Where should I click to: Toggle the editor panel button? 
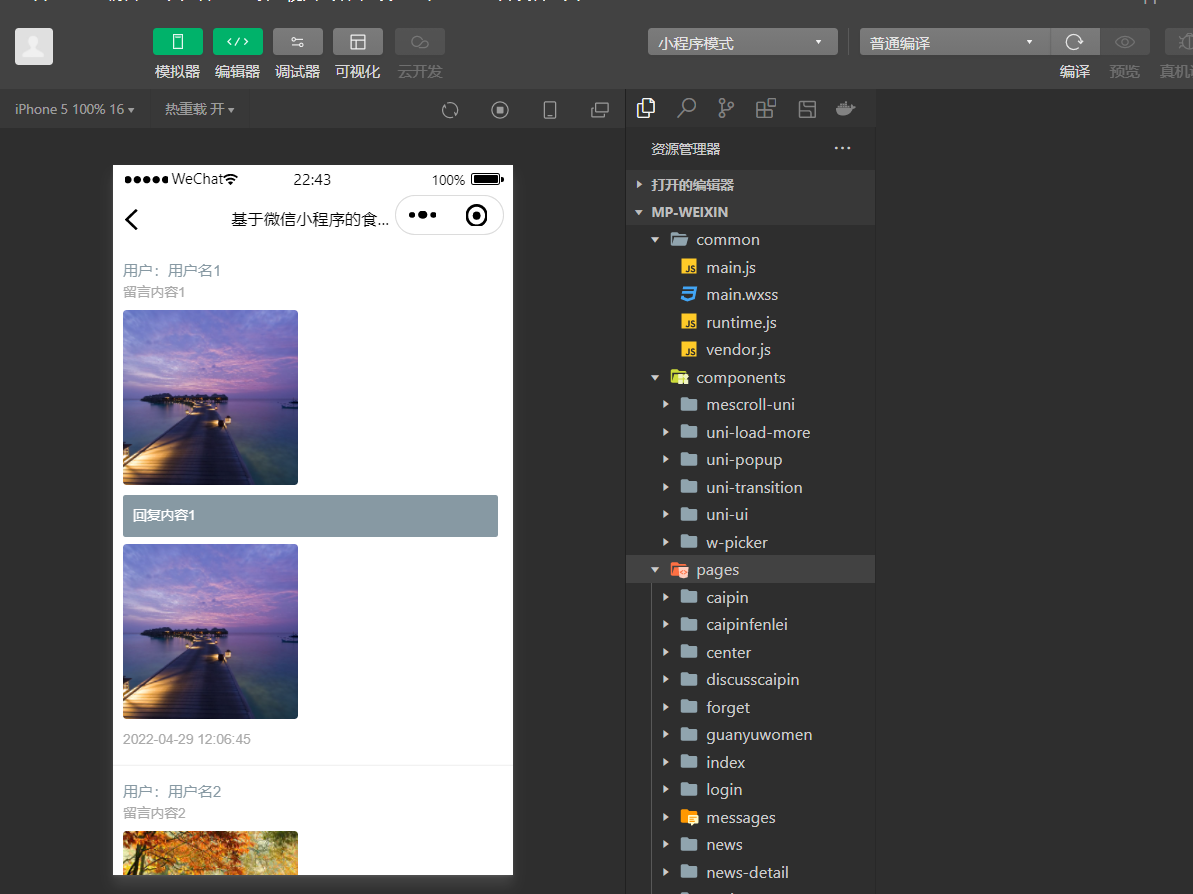[x=237, y=42]
